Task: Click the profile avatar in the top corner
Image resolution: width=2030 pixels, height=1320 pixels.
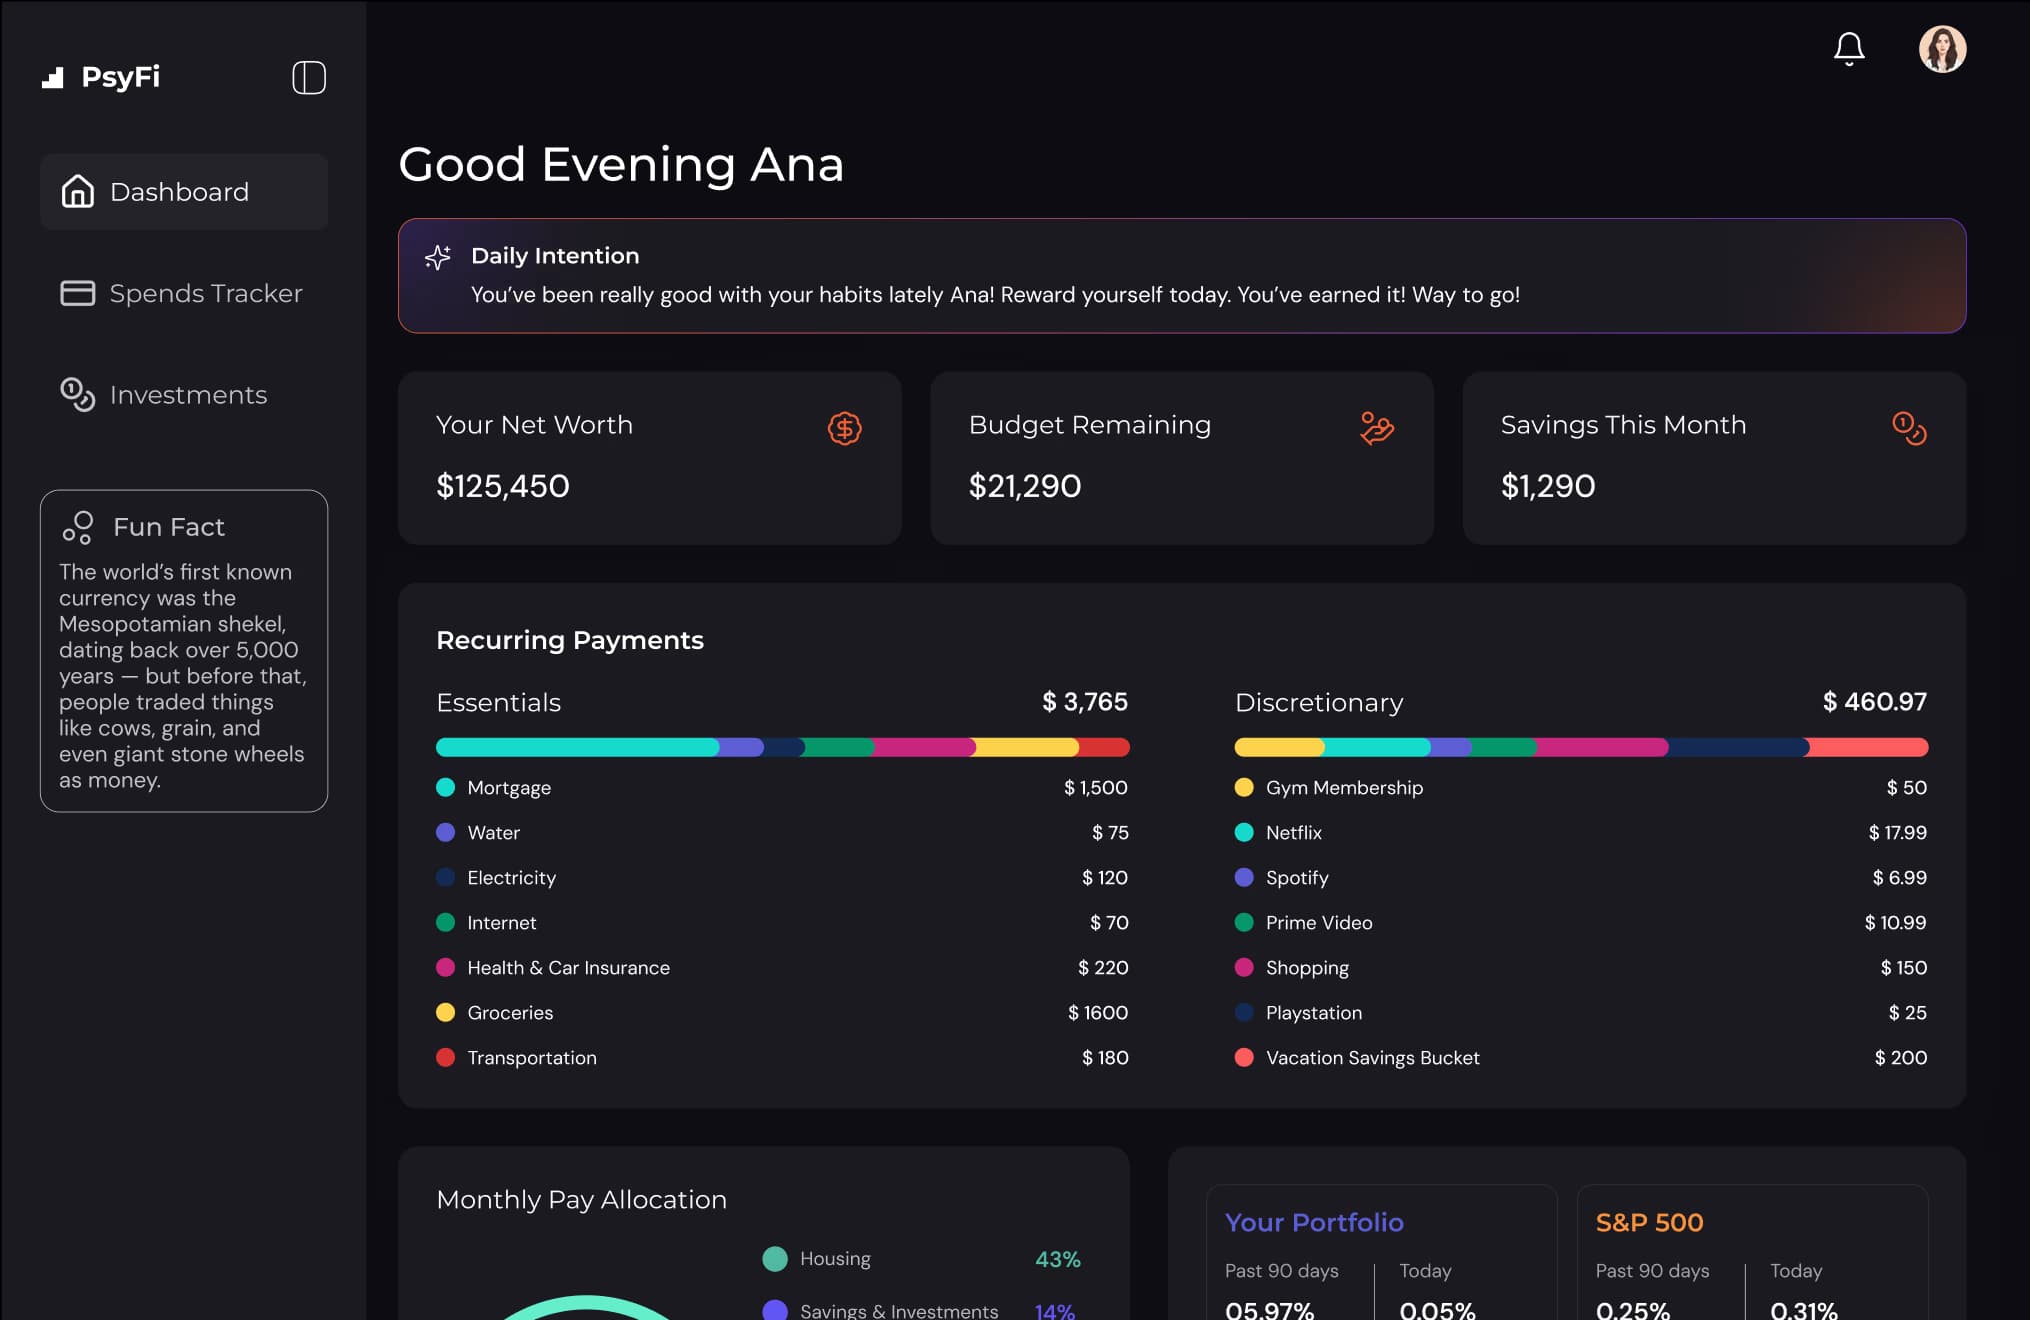Action: pyautogui.click(x=1943, y=49)
